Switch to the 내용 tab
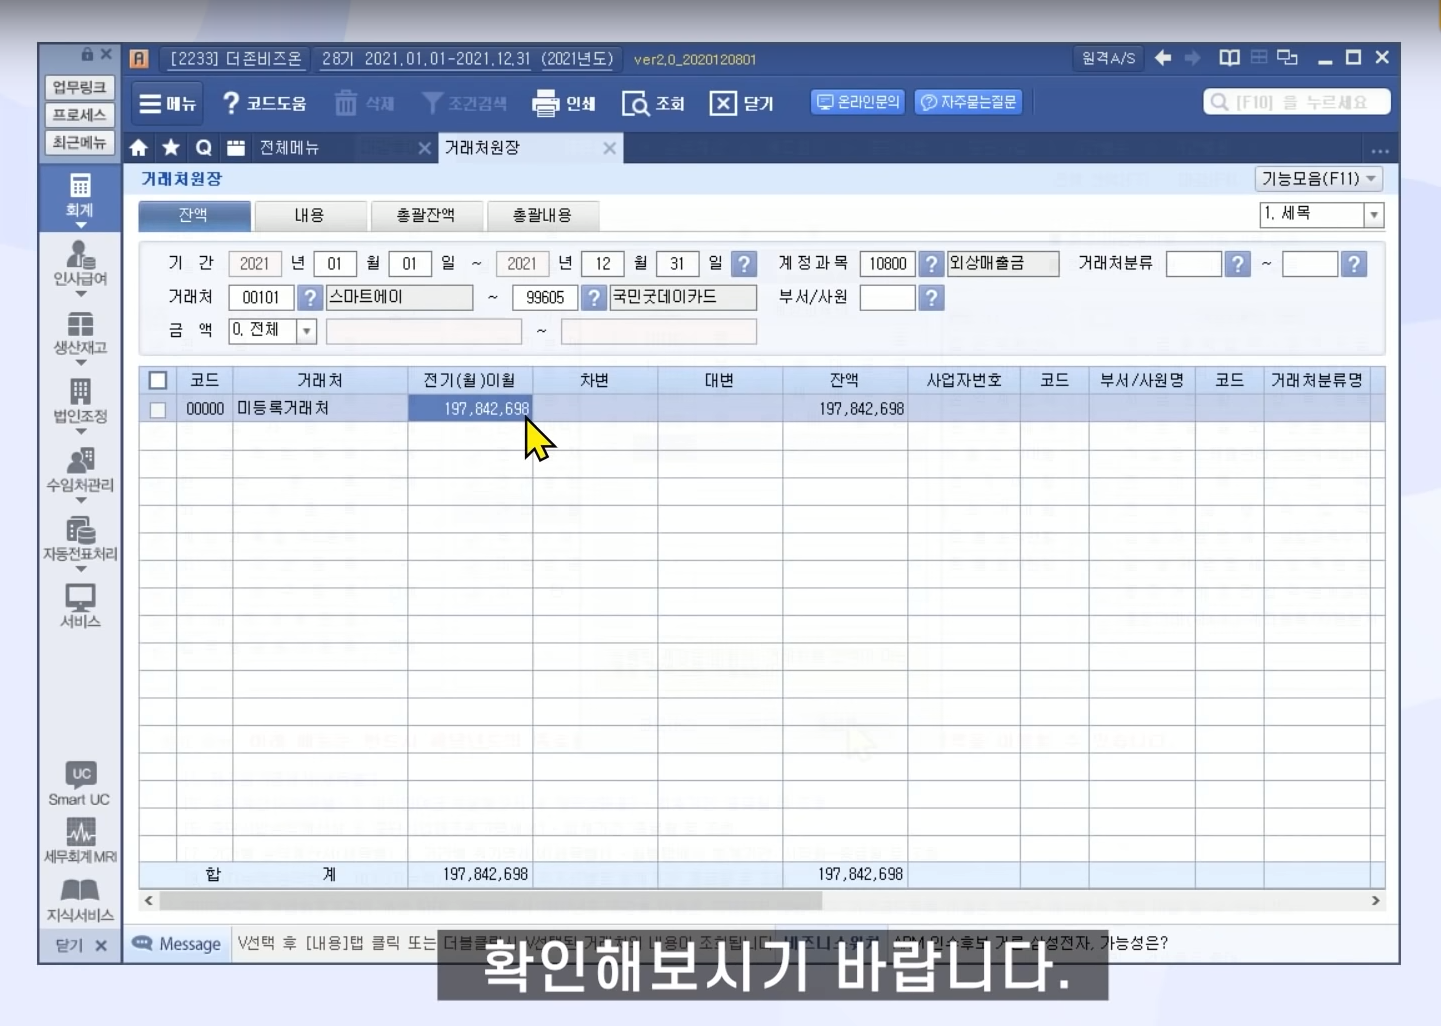The width and height of the screenshot is (1441, 1026). point(309,215)
